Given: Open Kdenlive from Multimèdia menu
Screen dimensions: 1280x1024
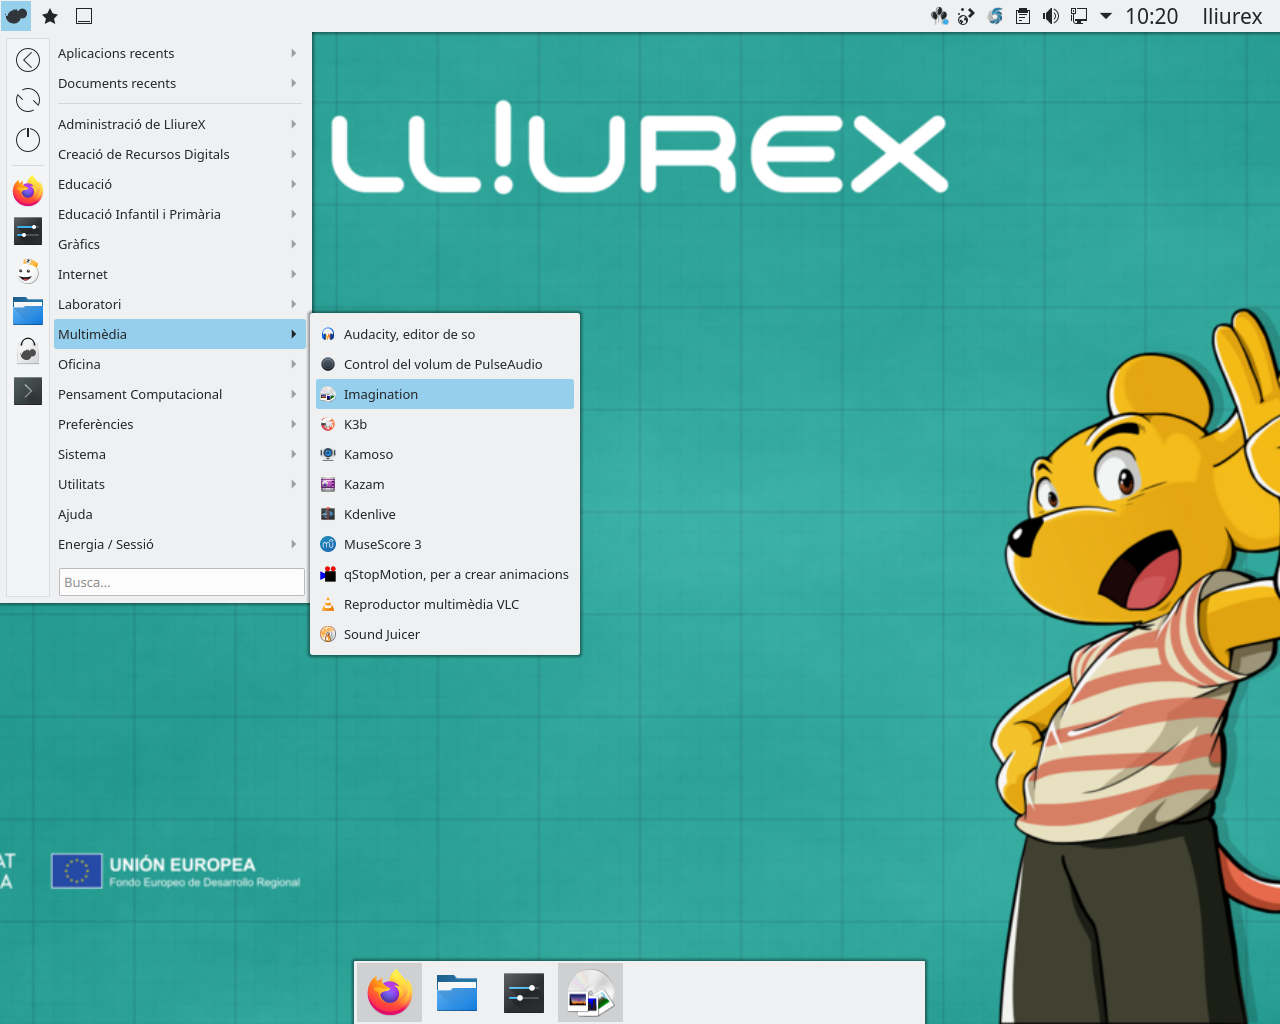Looking at the screenshot, I should (x=370, y=514).
